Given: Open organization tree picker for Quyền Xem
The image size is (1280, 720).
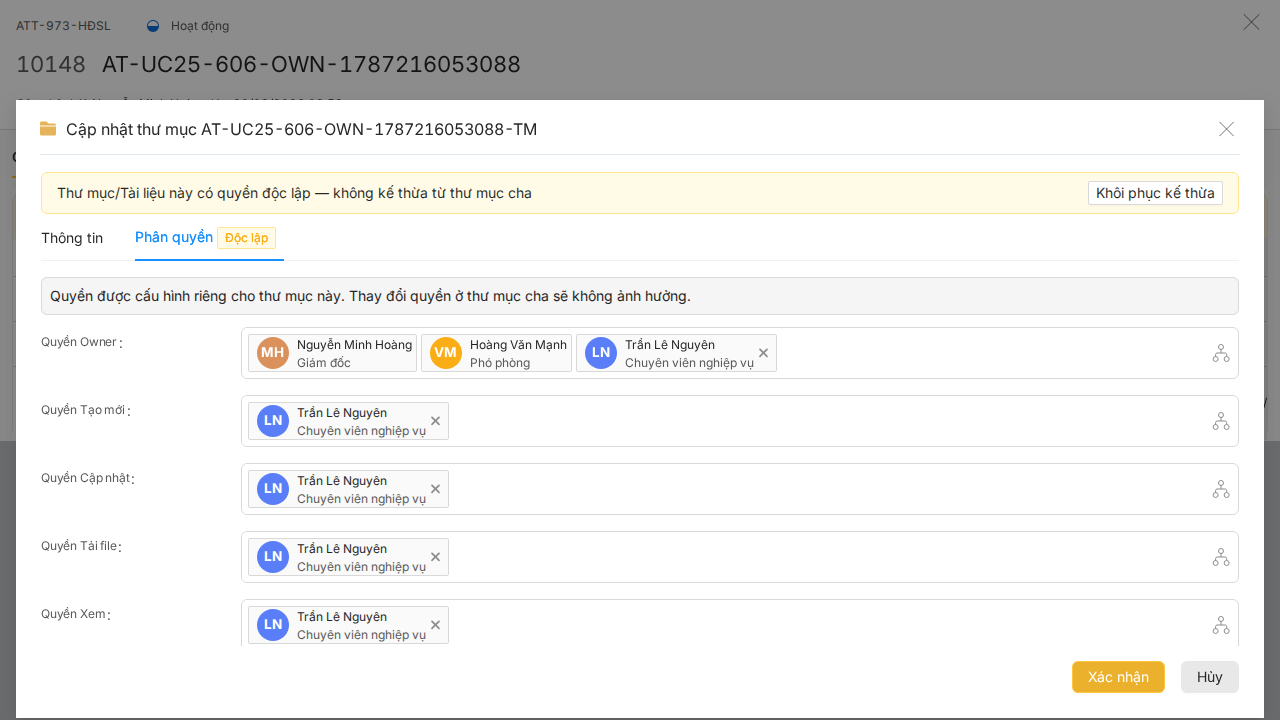Looking at the screenshot, I should coord(1221,625).
